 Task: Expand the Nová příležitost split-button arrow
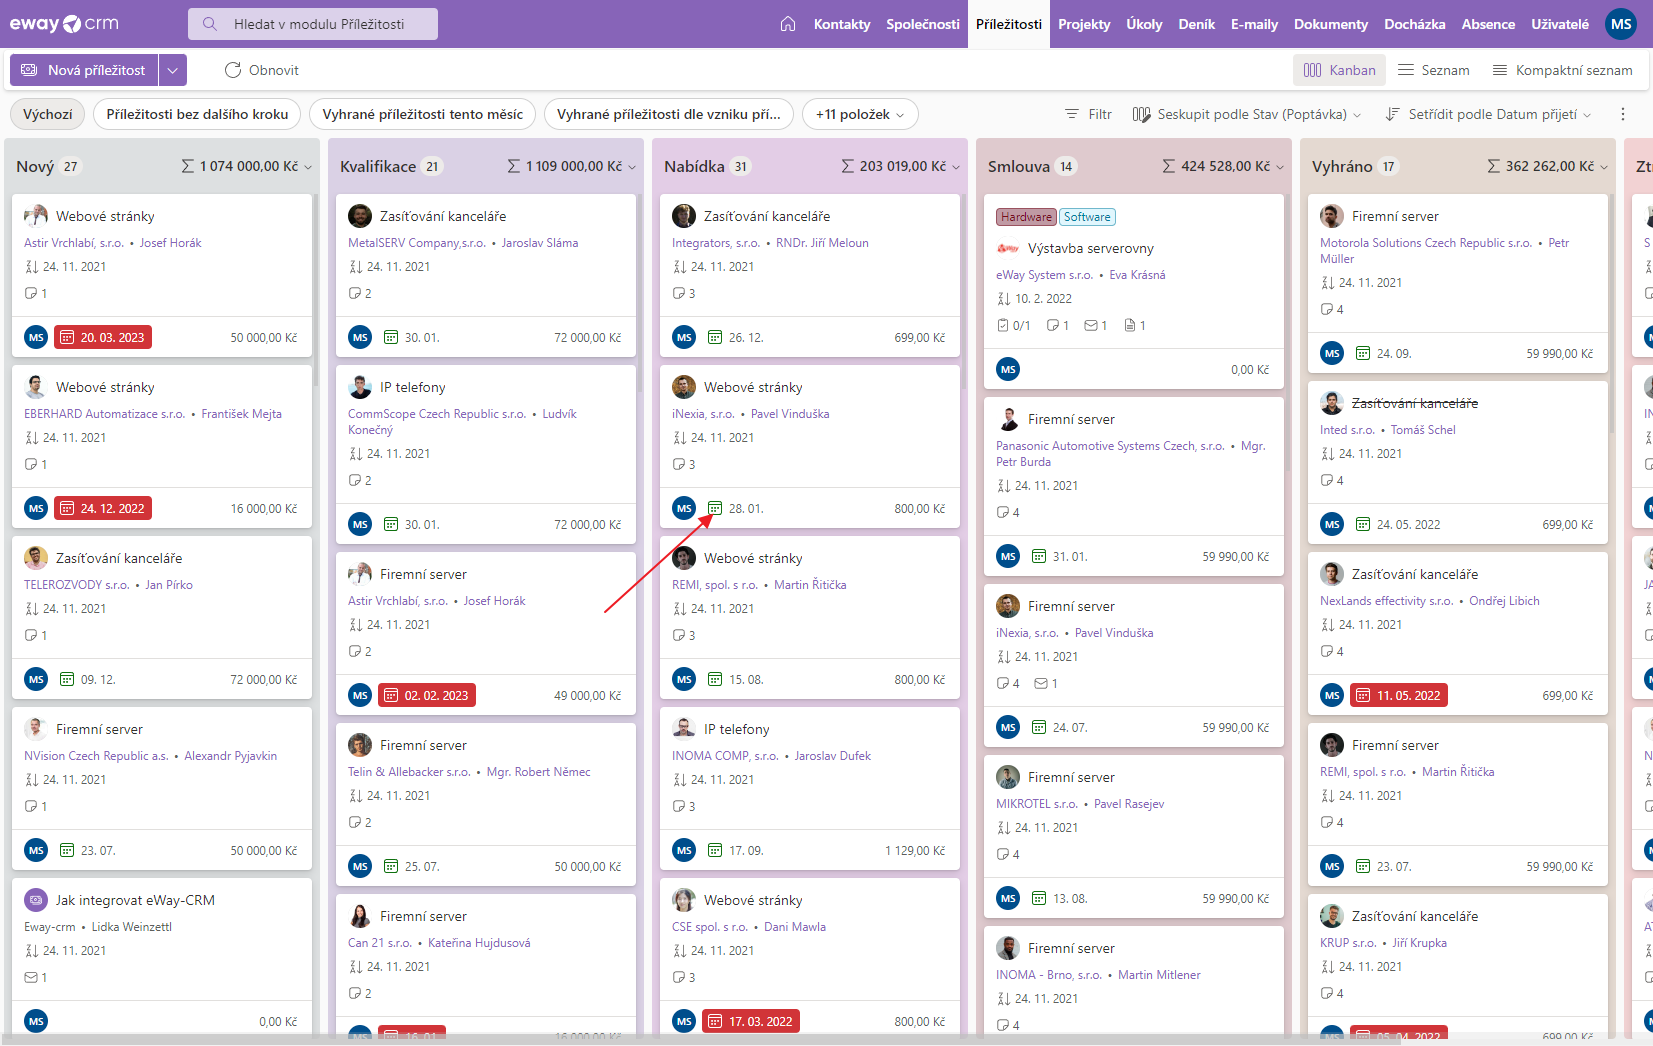coord(172,70)
